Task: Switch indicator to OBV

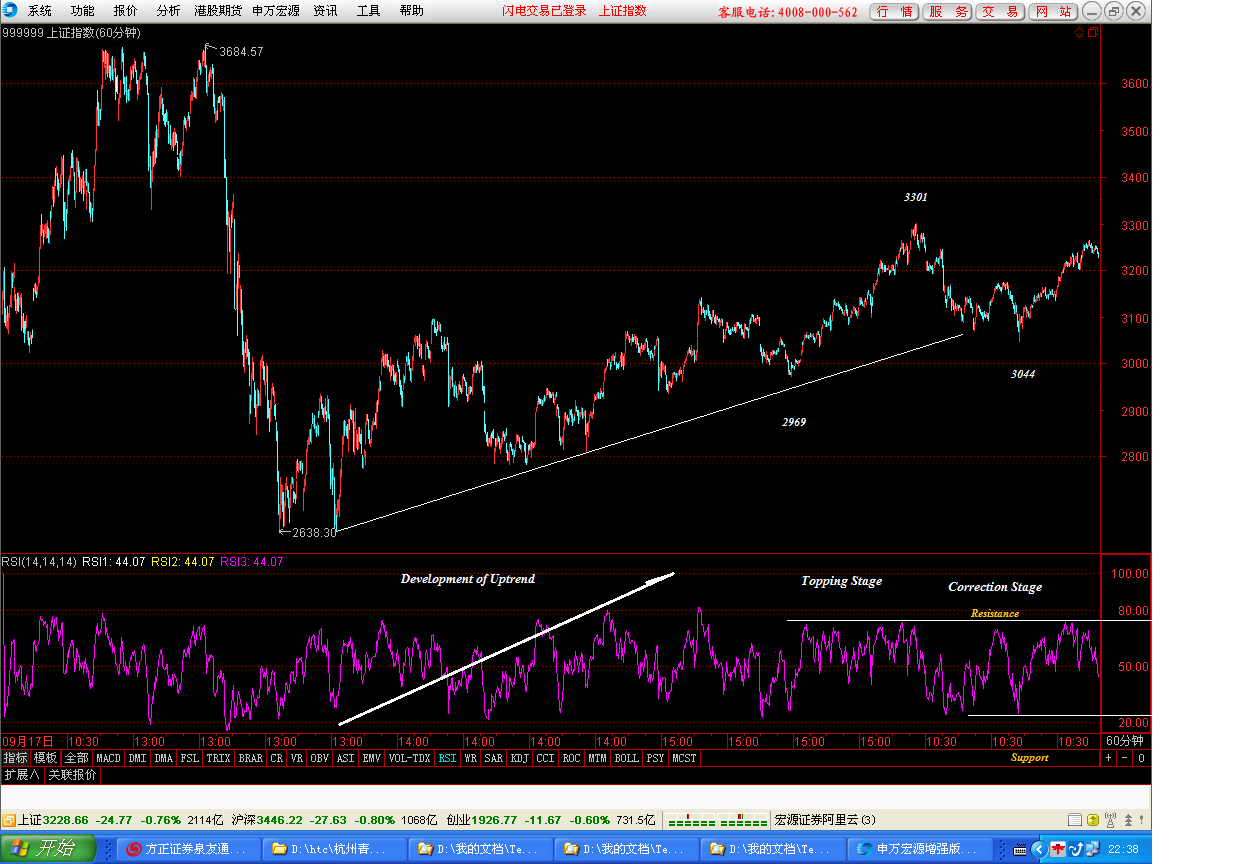Action: tap(319, 758)
